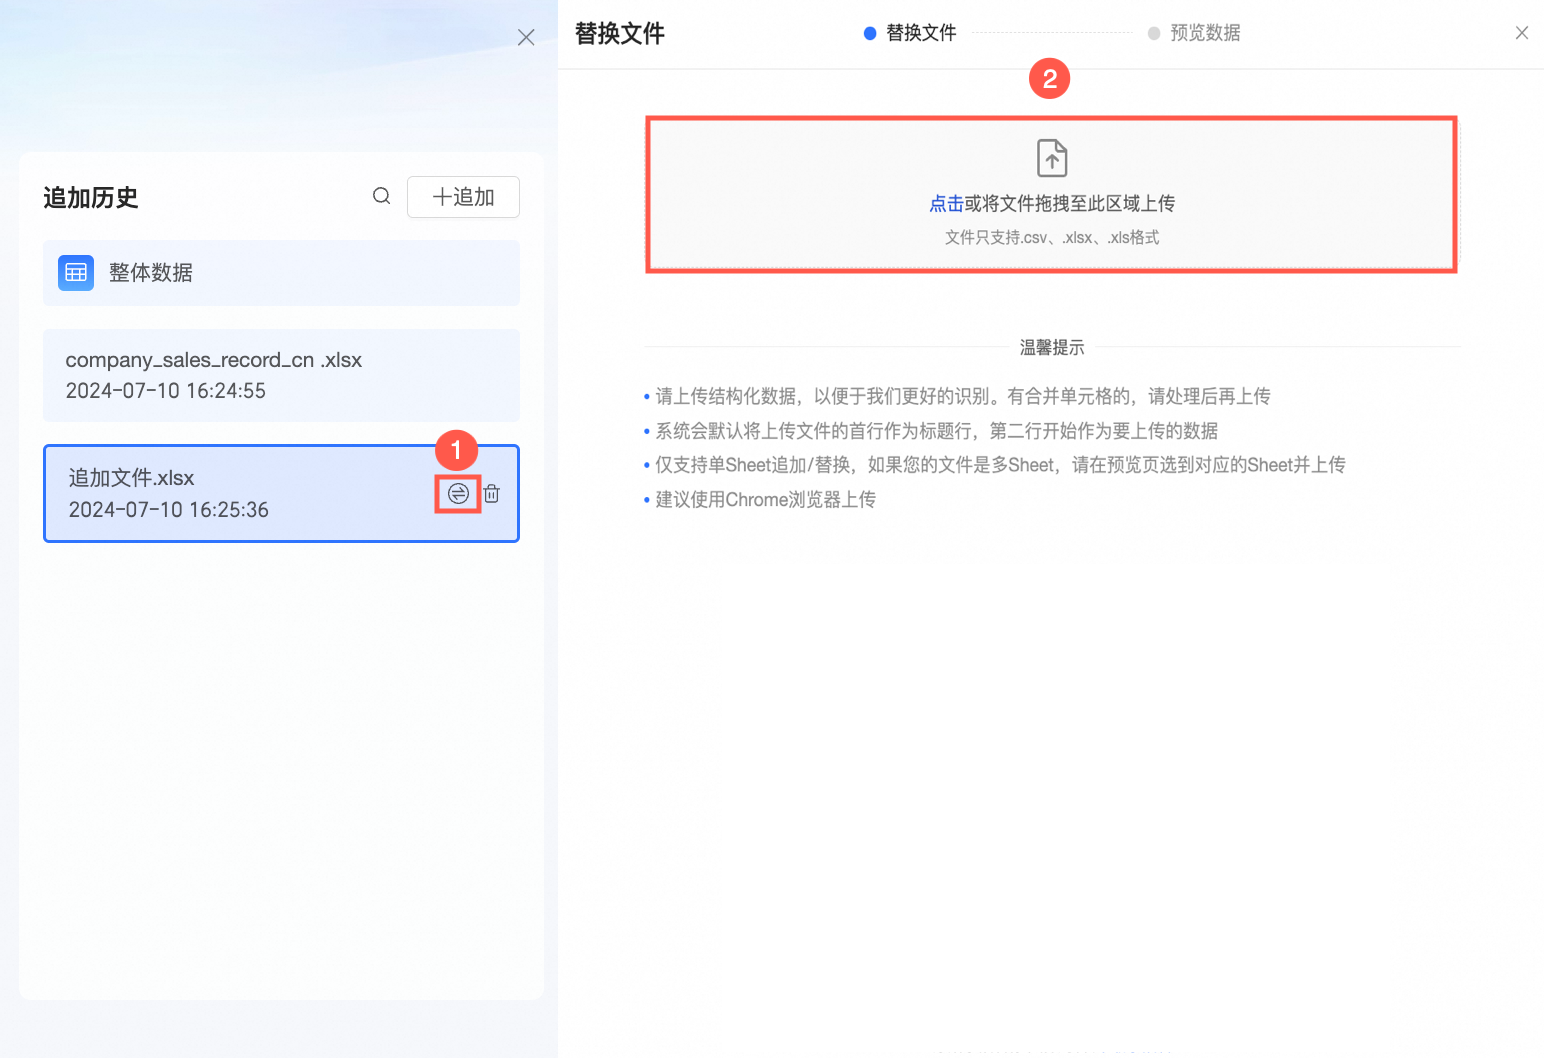1544x1058 pixels.
Task: Click the 追加历史 panel title
Action: [x=91, y=198]
